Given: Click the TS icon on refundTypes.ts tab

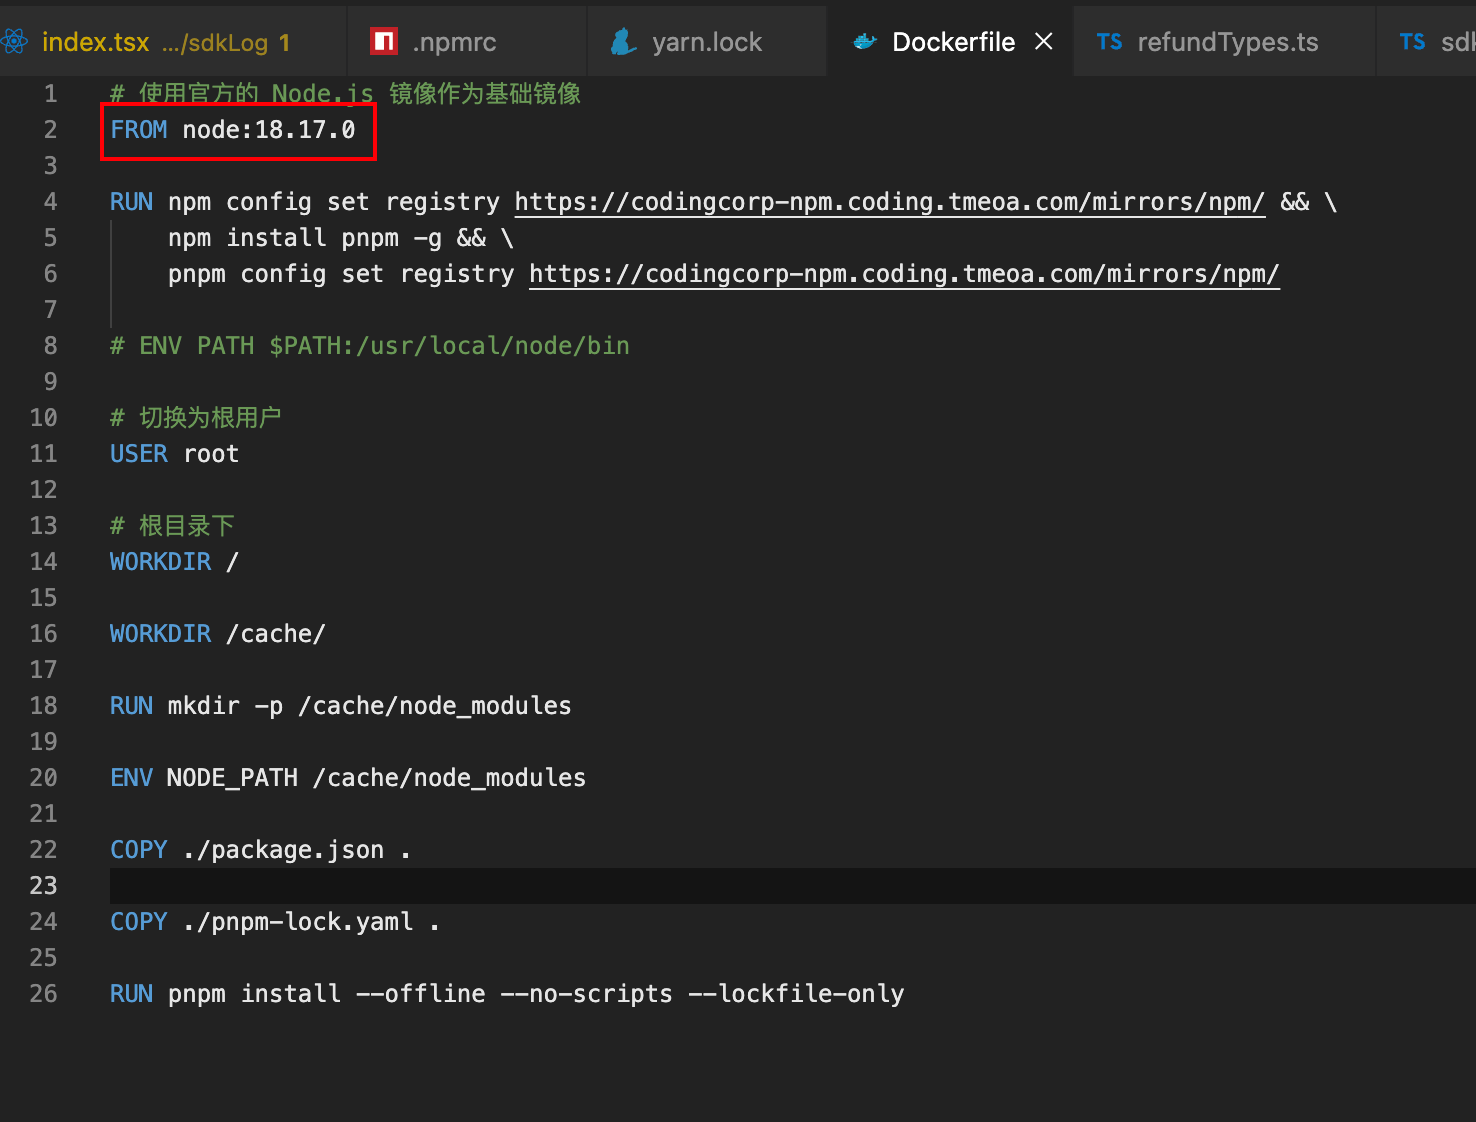Looking at the screenshot, I should 1109,42.
